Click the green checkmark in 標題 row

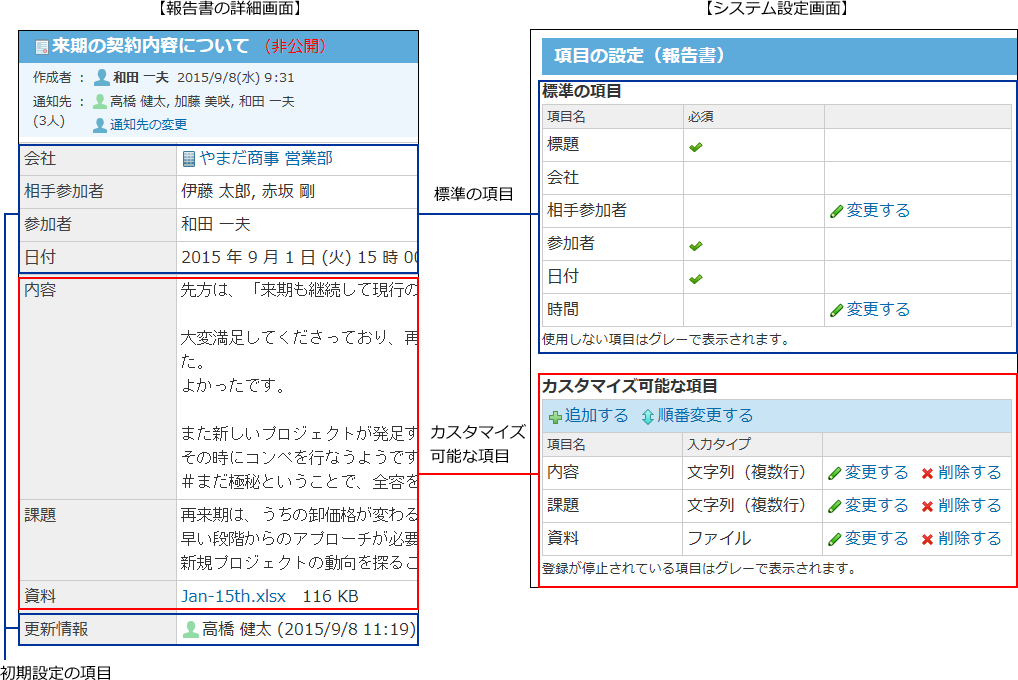tap(696, 146)
